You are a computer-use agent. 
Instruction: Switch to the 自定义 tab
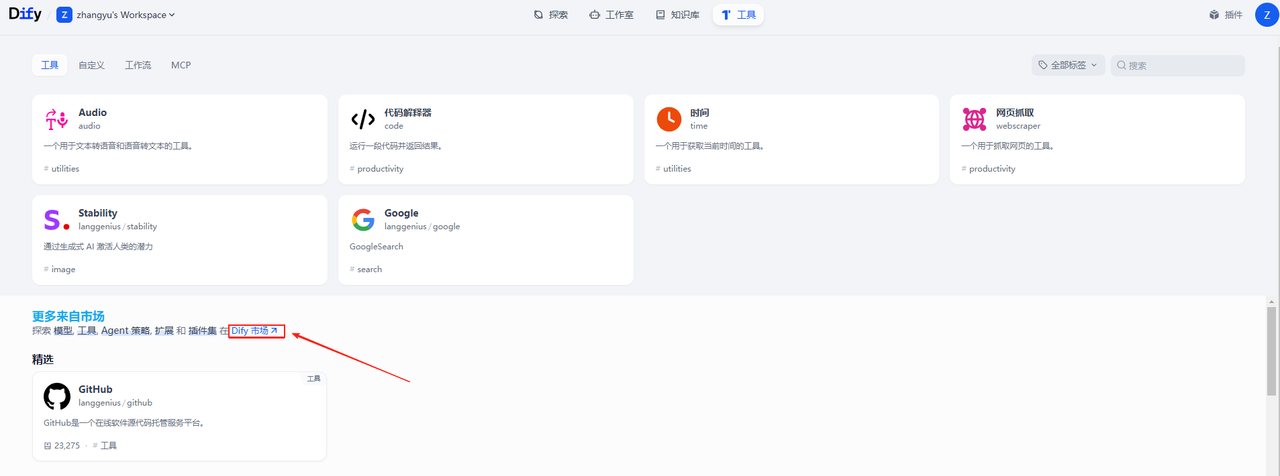click(92, 65)
